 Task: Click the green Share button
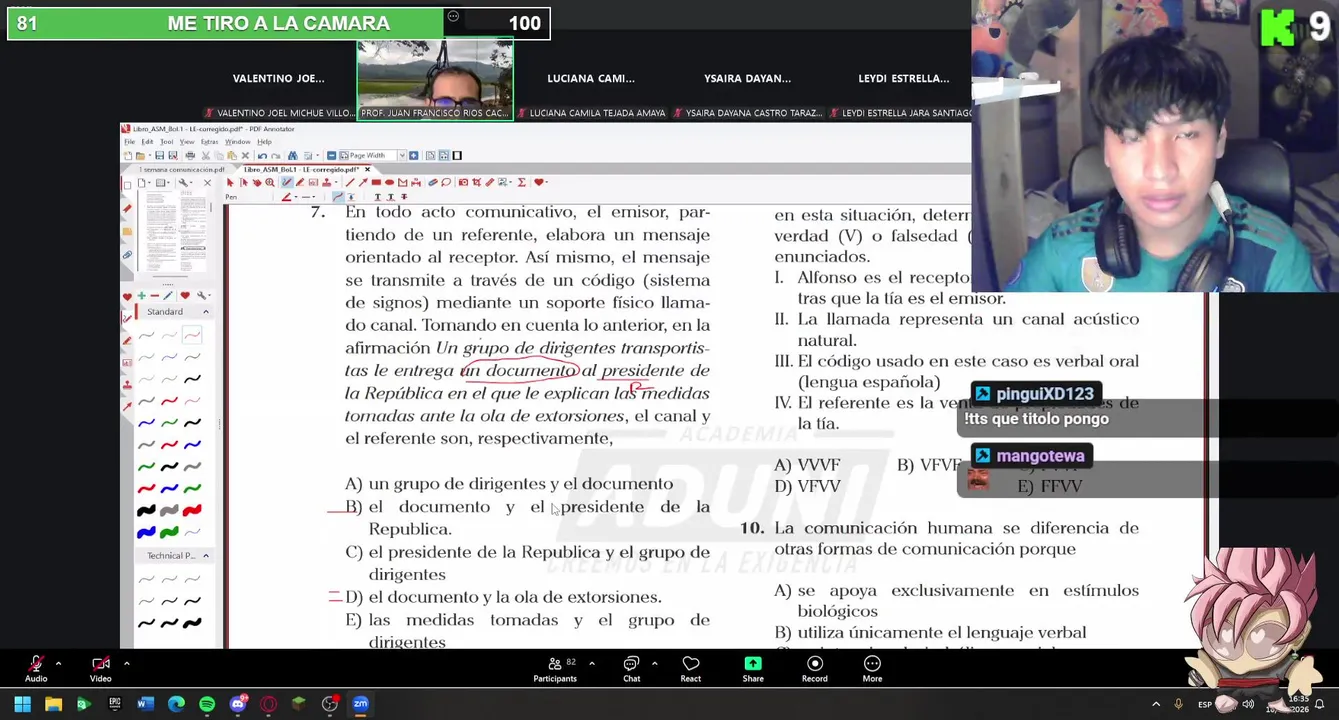[x=753, y=669]
